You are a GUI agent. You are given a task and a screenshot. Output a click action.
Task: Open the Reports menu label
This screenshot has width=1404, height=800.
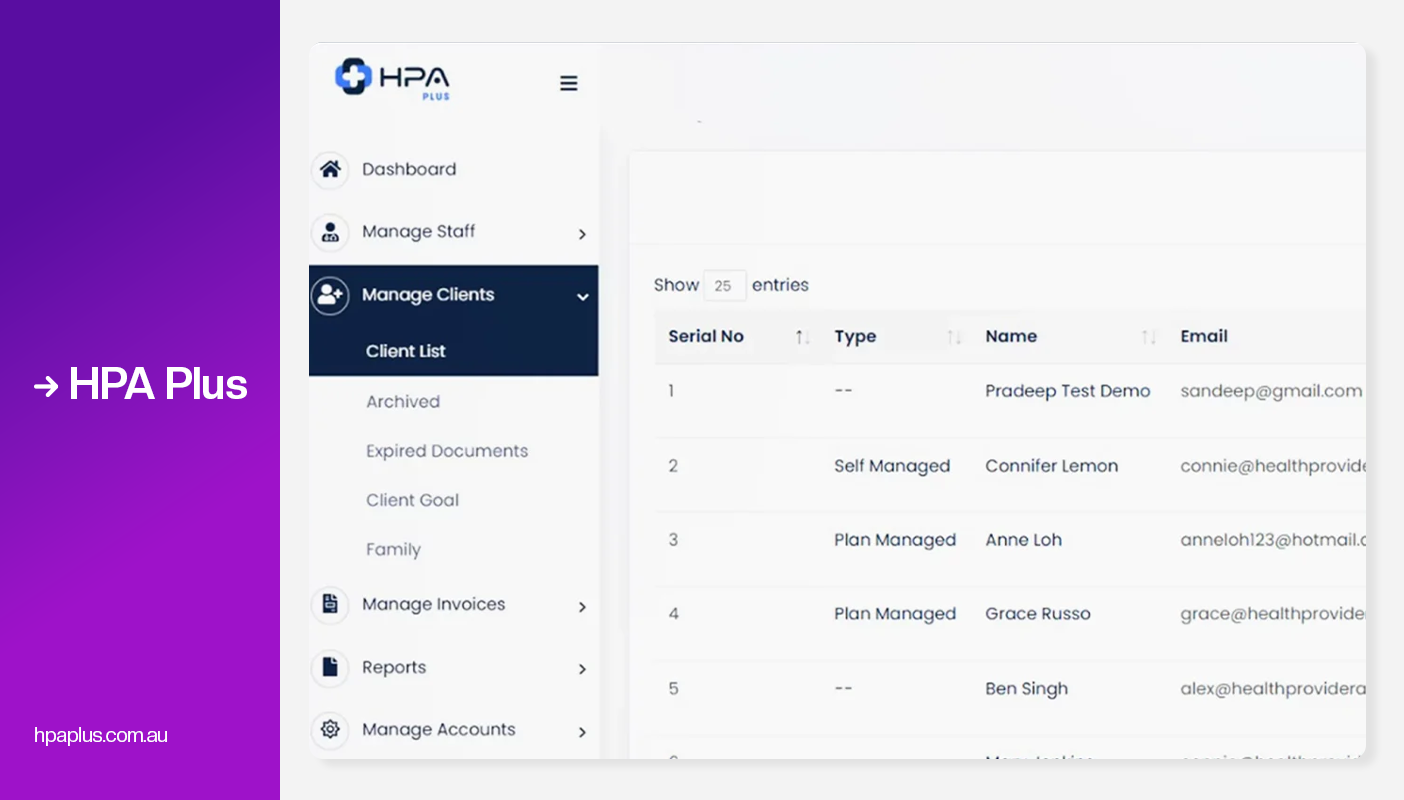pos(394,667)
